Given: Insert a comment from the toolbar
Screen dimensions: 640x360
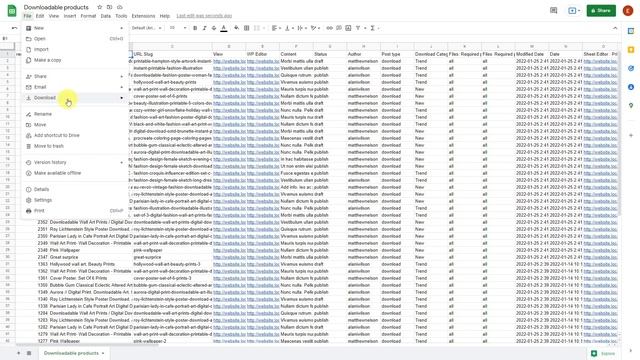Looking at the screenshot, I should (339, 28).
